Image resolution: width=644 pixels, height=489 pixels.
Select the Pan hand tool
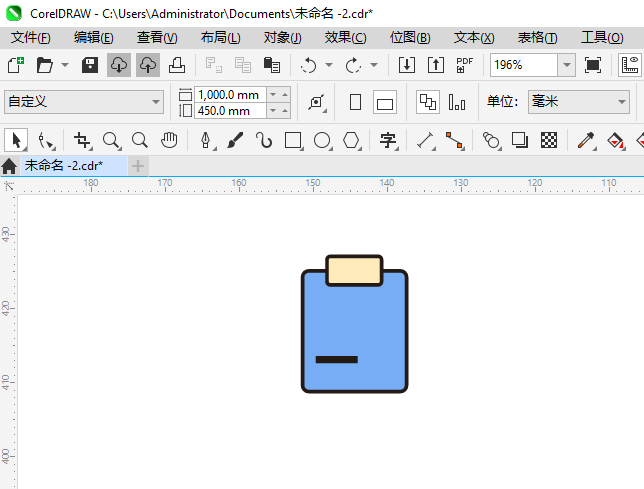(x=169, y=140)
